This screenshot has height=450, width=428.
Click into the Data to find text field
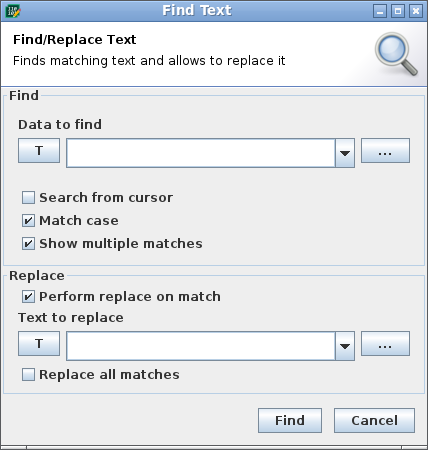click(x=201, y=153)
